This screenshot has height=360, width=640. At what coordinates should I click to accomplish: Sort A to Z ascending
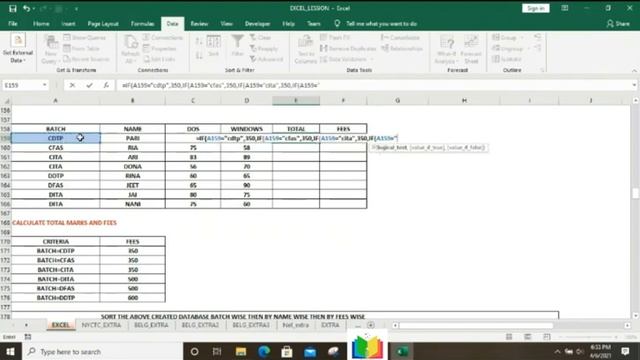(199, 42)
